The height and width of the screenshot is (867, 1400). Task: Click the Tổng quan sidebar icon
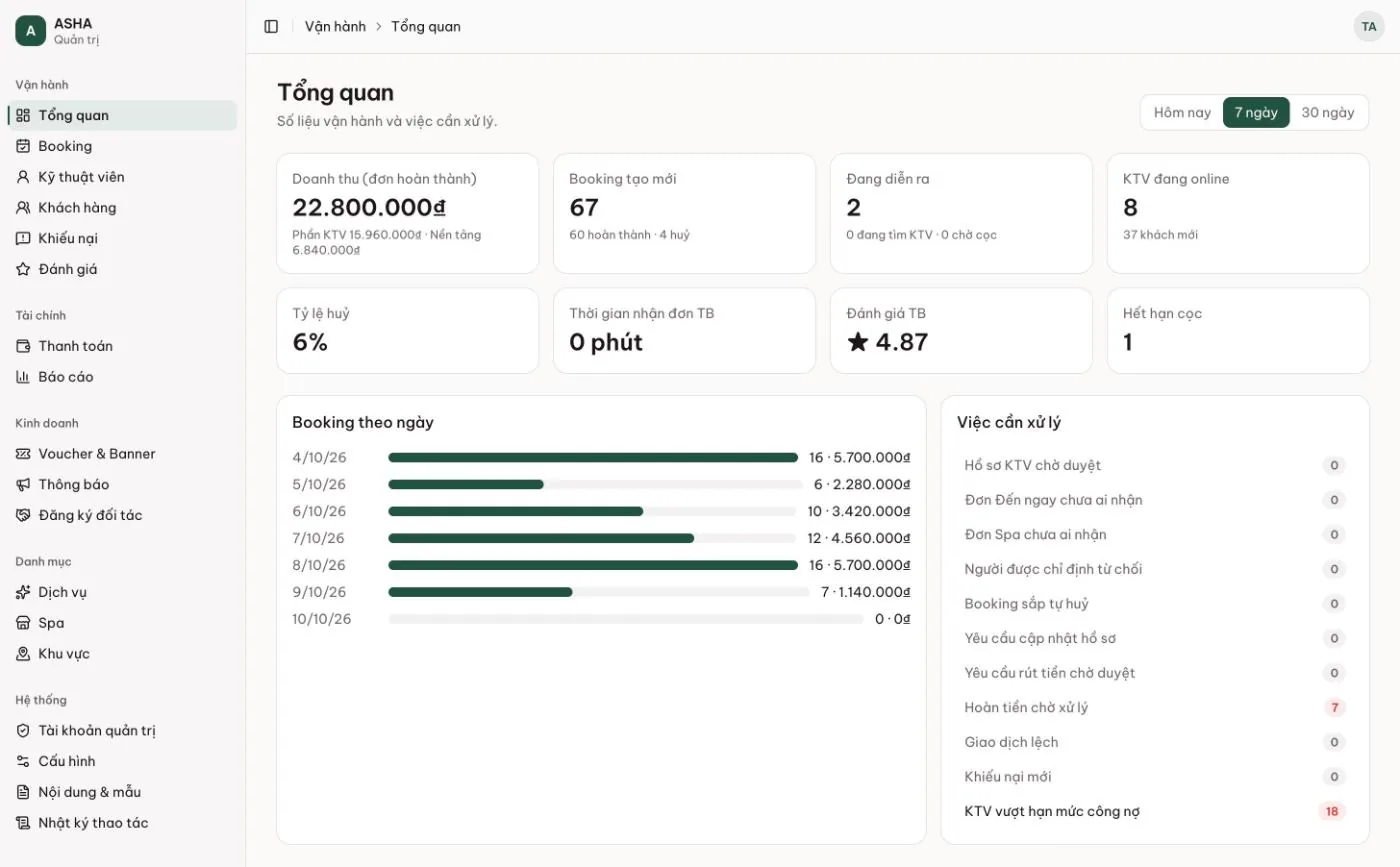coord(23,115)
